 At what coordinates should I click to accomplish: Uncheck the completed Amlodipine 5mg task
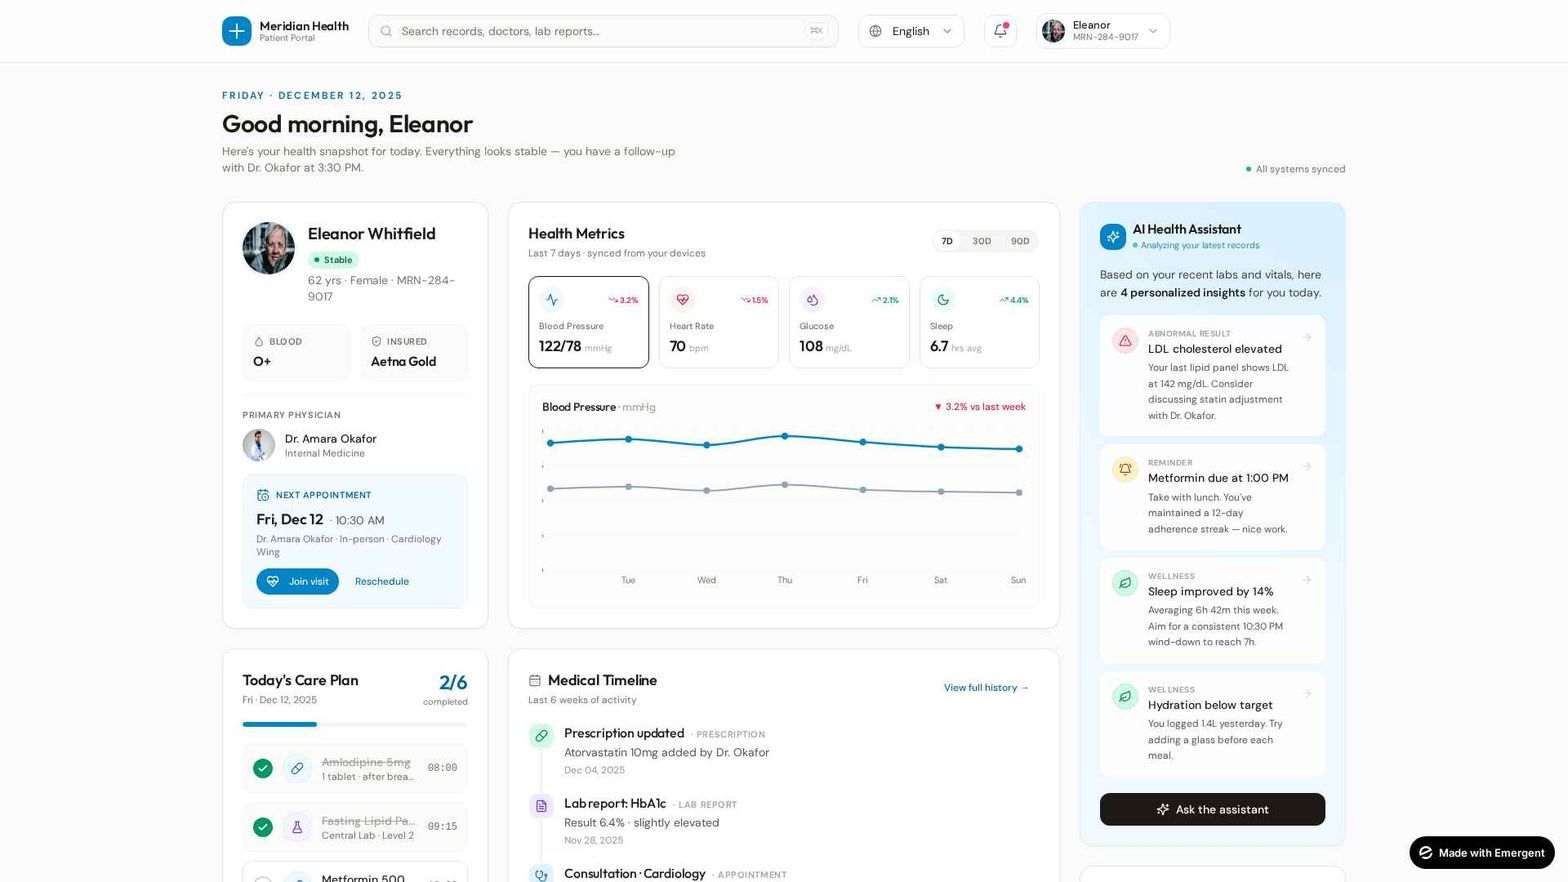tap(263, 768)
